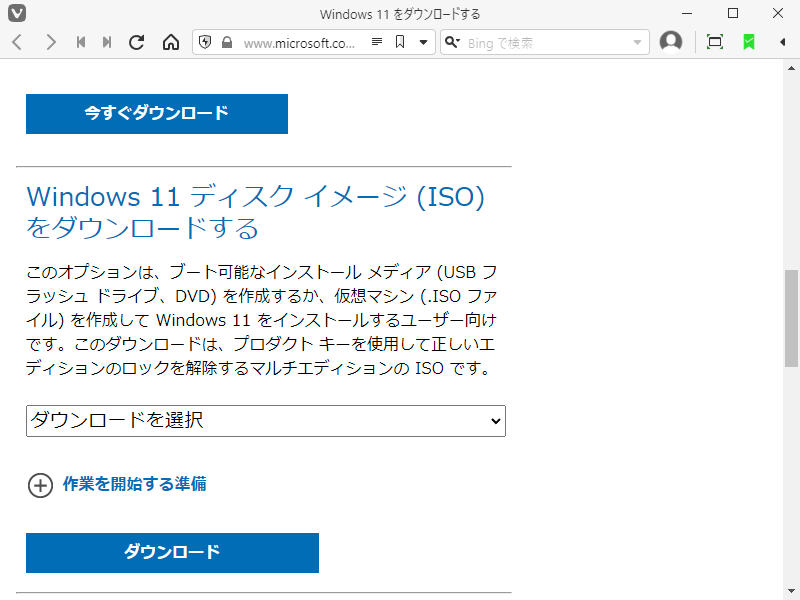Show site info via the padlock icon

pos(227,42)
